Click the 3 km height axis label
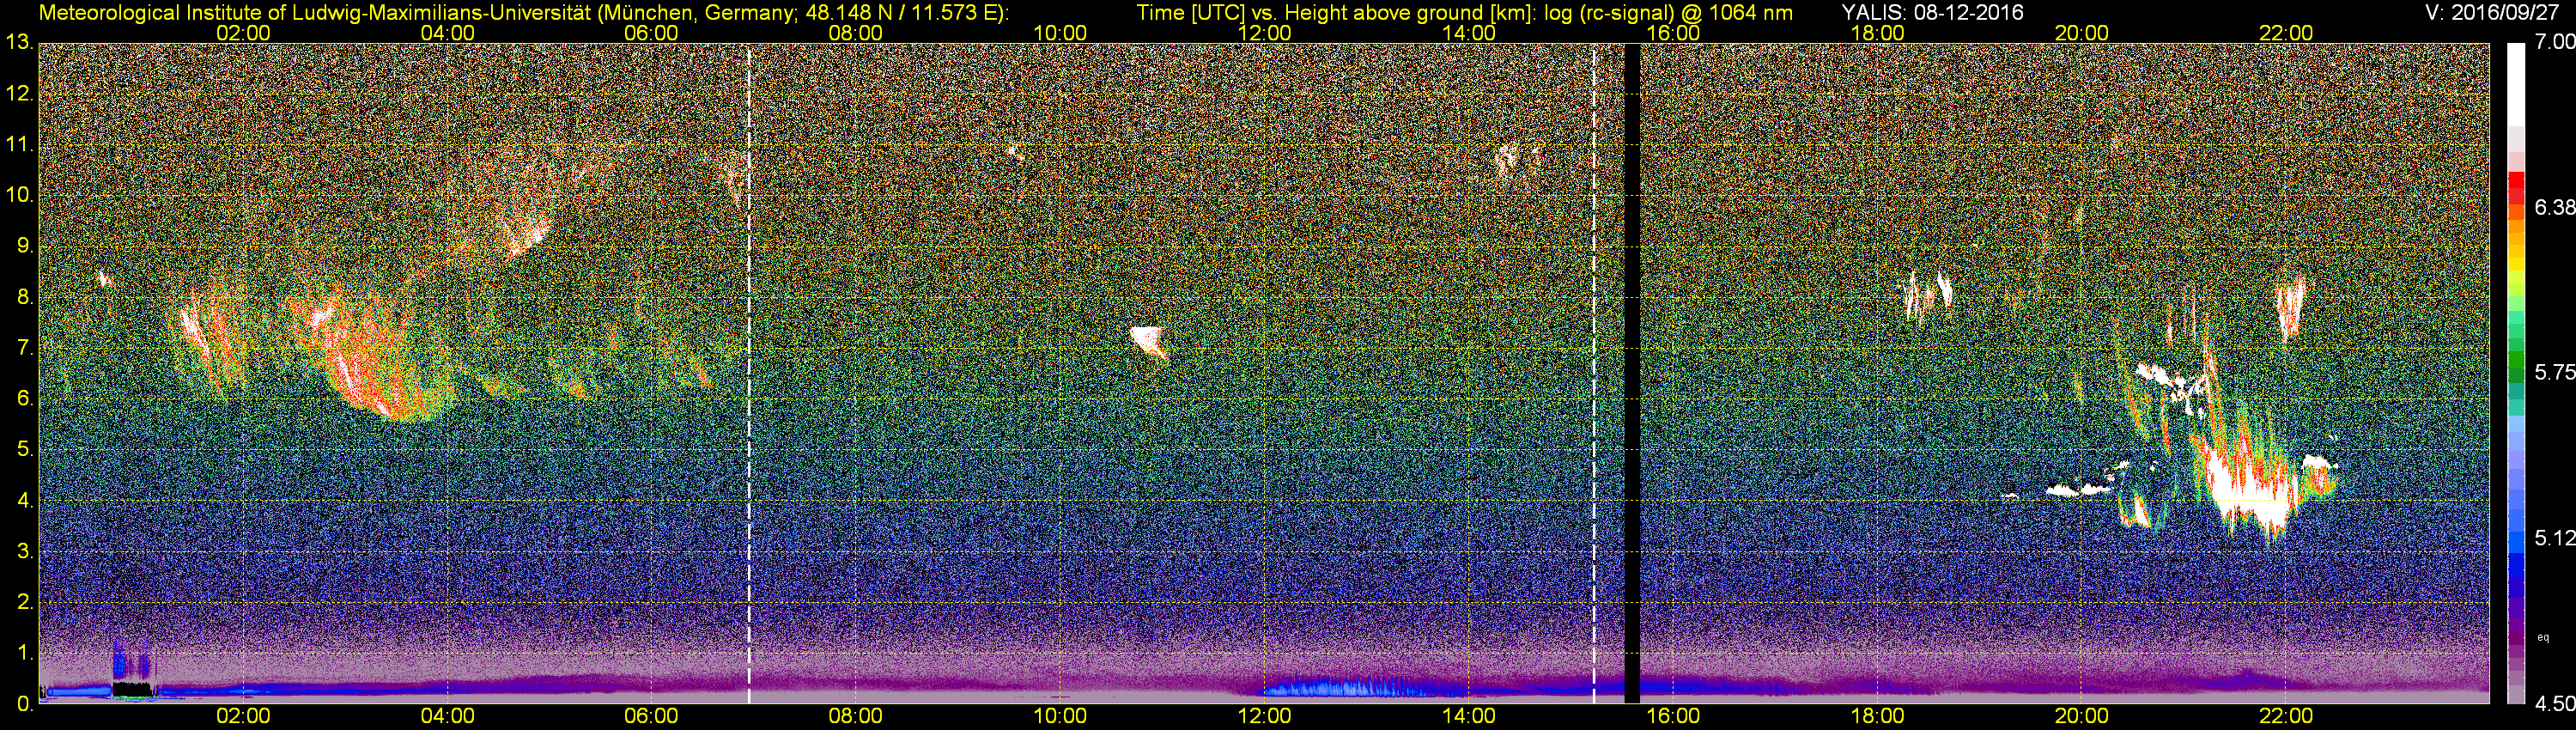2576x730 pixels. tap(25, 552)
